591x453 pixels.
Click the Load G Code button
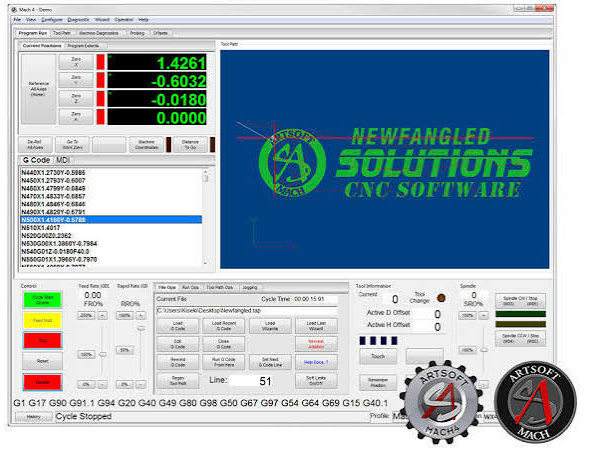coord(178,326)
